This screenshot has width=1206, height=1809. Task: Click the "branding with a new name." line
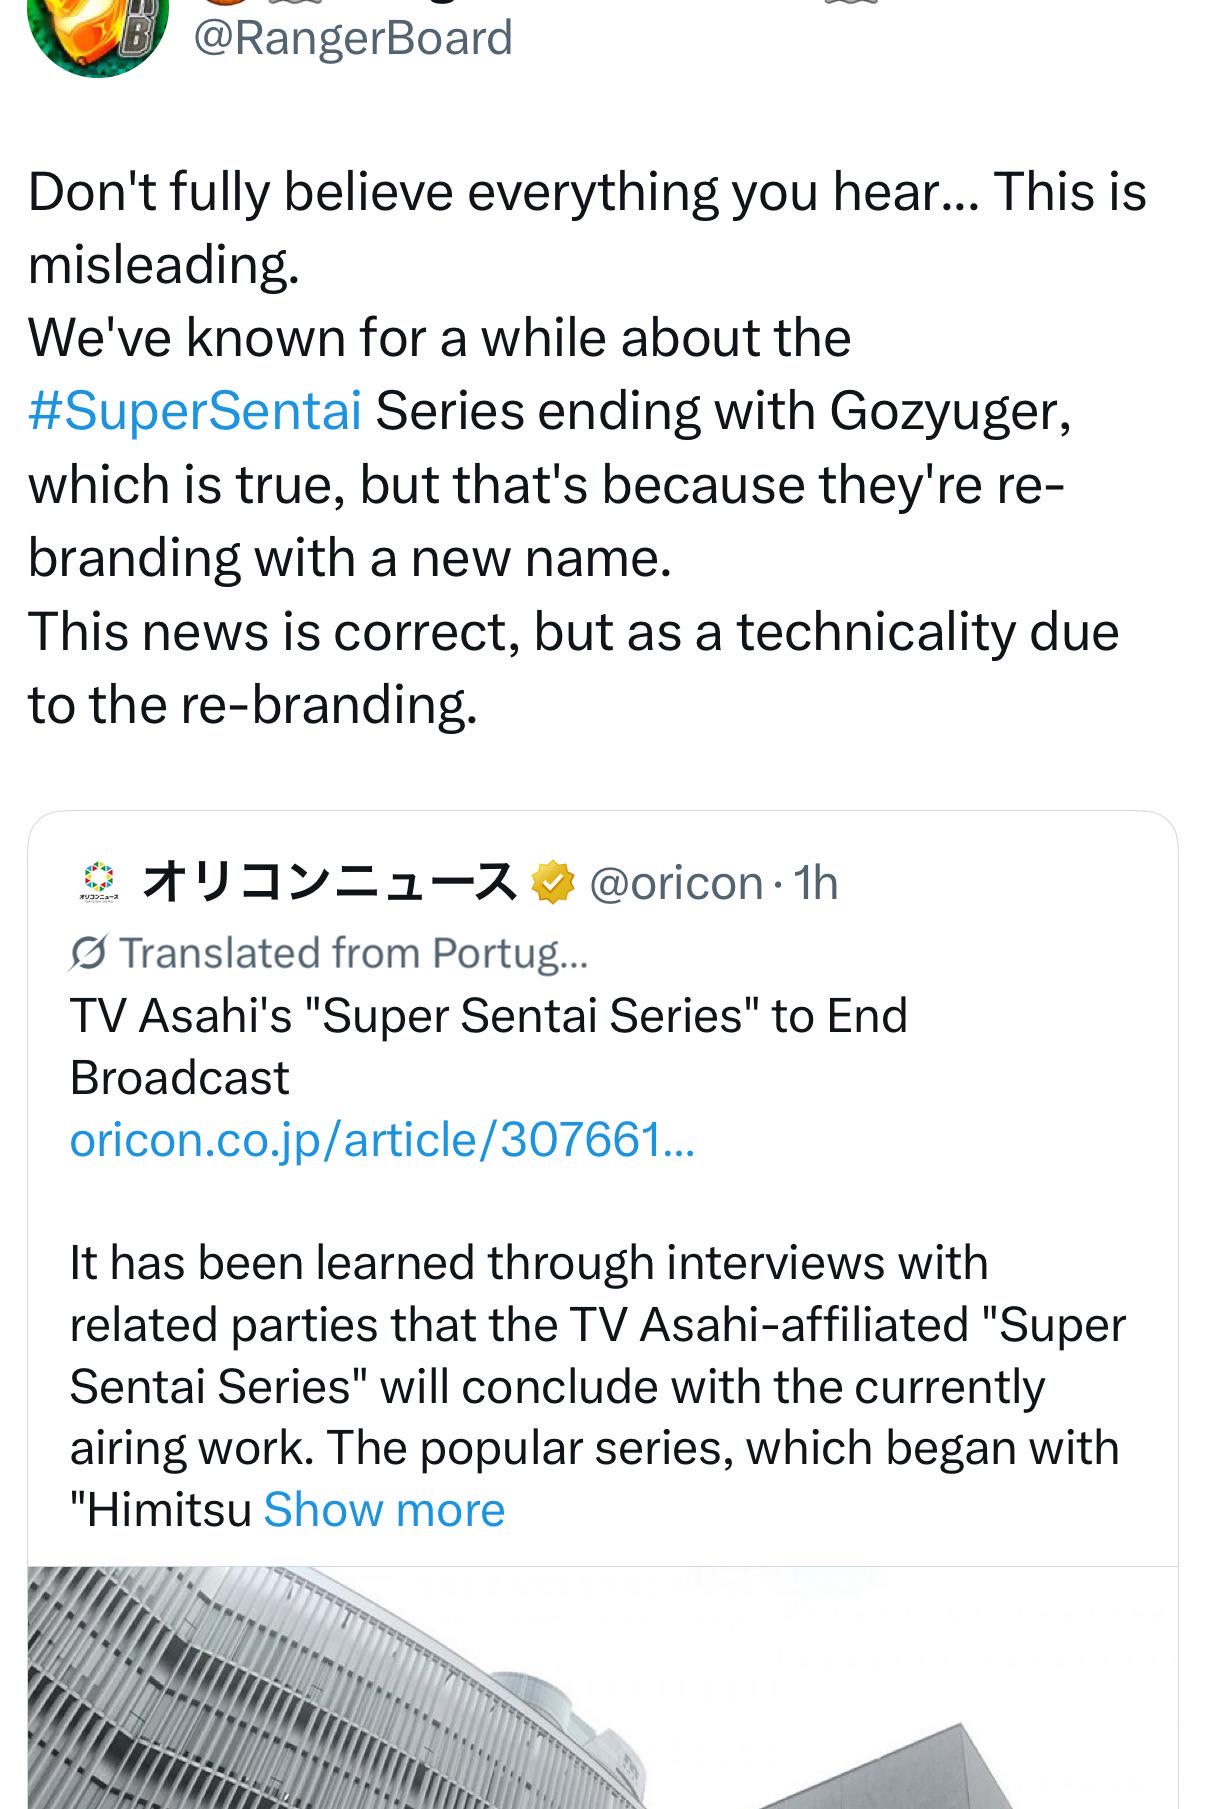tap(349, 558)
